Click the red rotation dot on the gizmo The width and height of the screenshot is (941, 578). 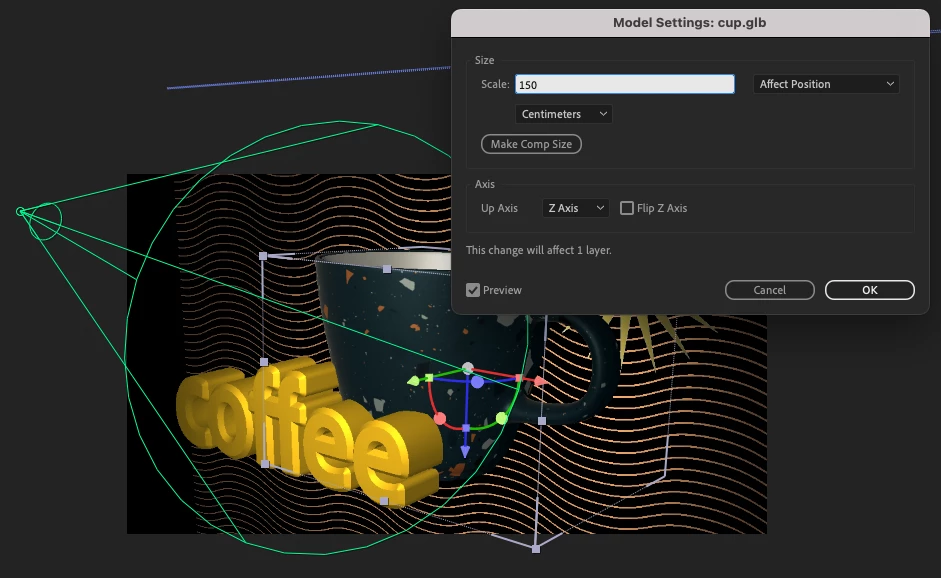(x=440, y=418)
